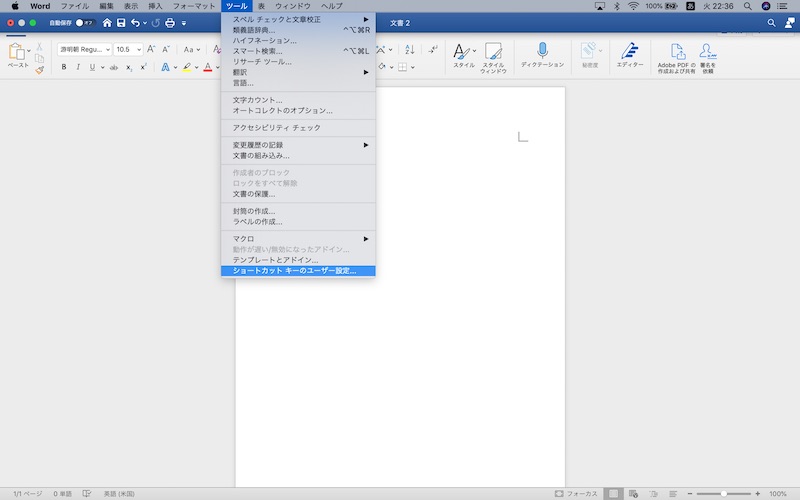Select ショートカット キーのユーザー設定... menu item
The image size is (800, 500).
coord(298,271)
